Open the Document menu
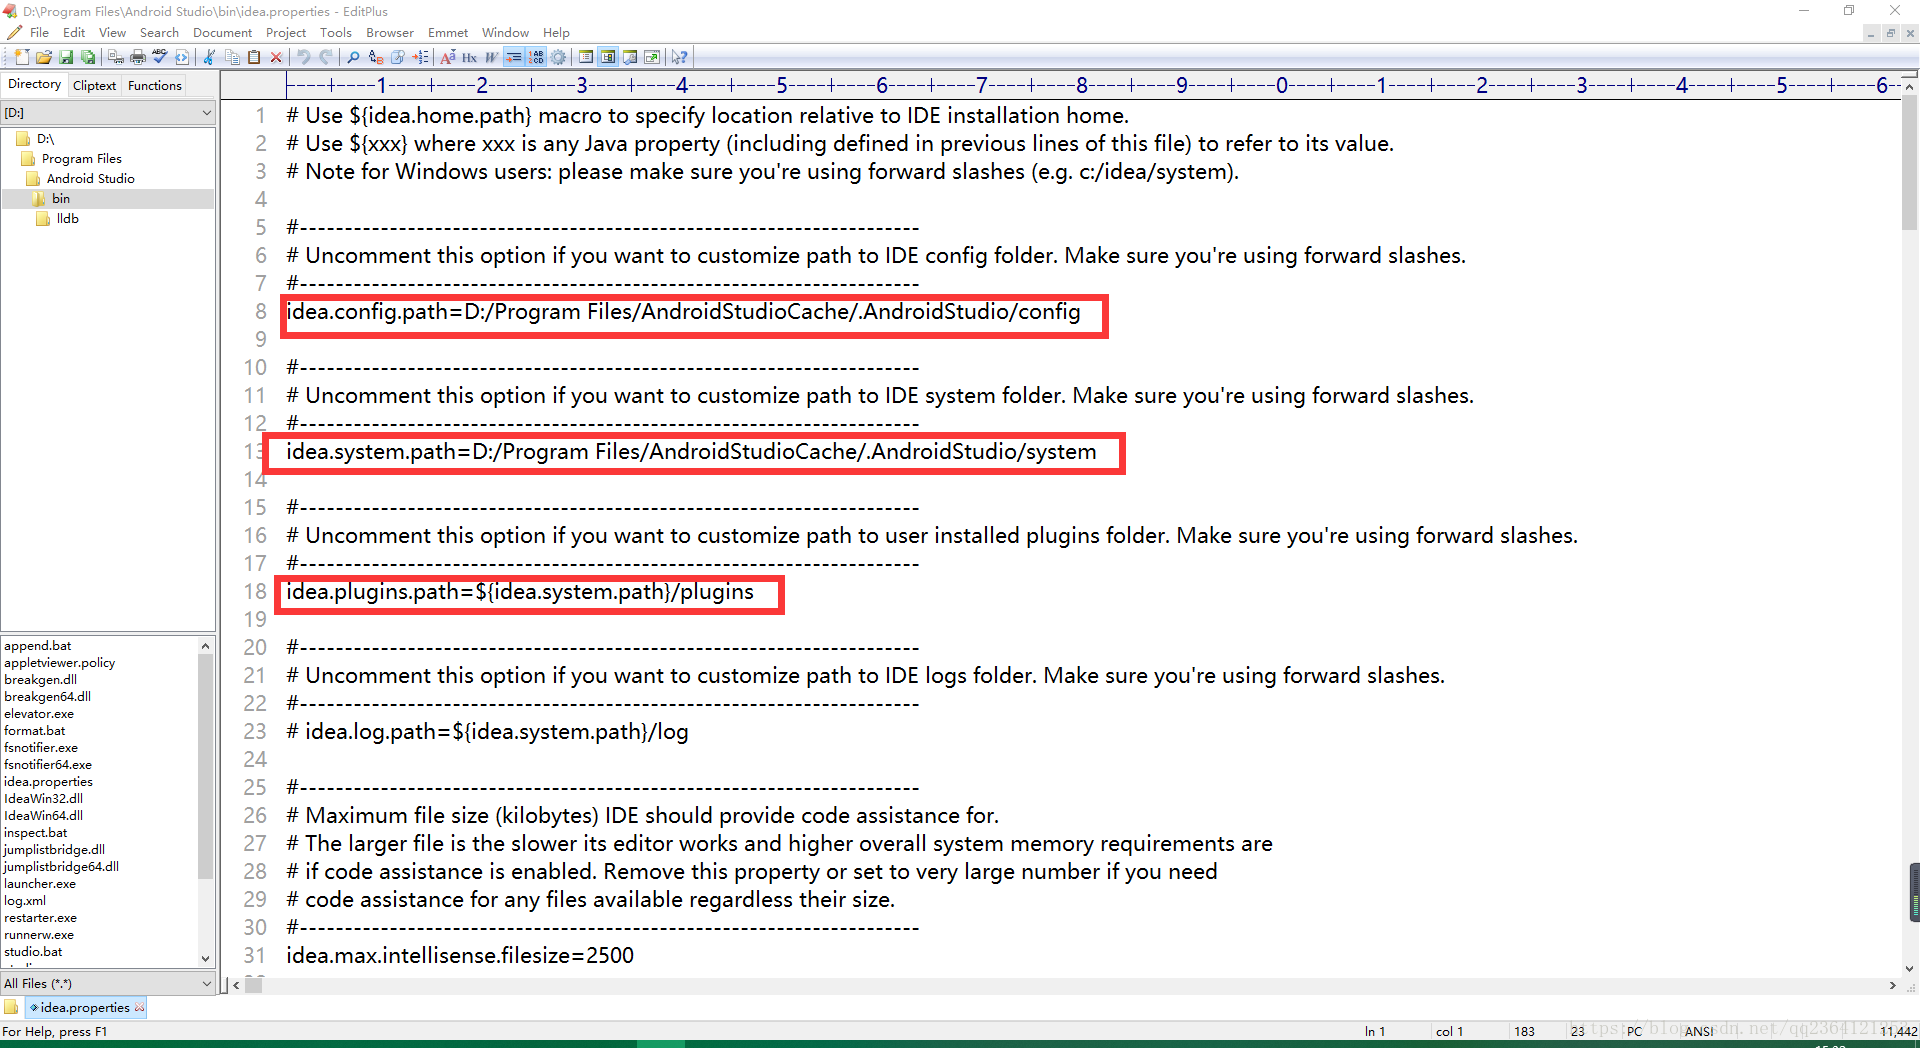This screenshot has height=1048, width=1920. point(222,33)
